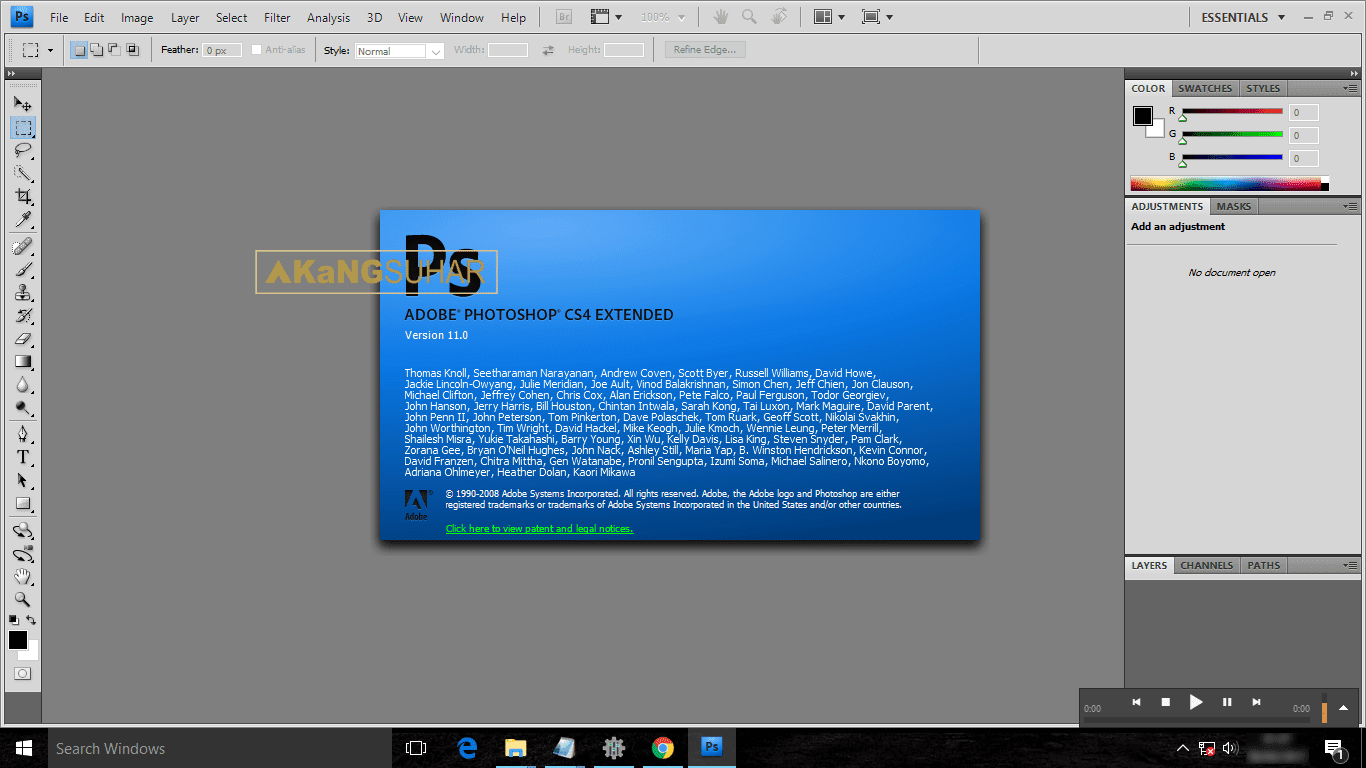This screenshot has width=1366, height=768.
Task: Click the Stop button in media player
Action: click(x=1165, y=702)
